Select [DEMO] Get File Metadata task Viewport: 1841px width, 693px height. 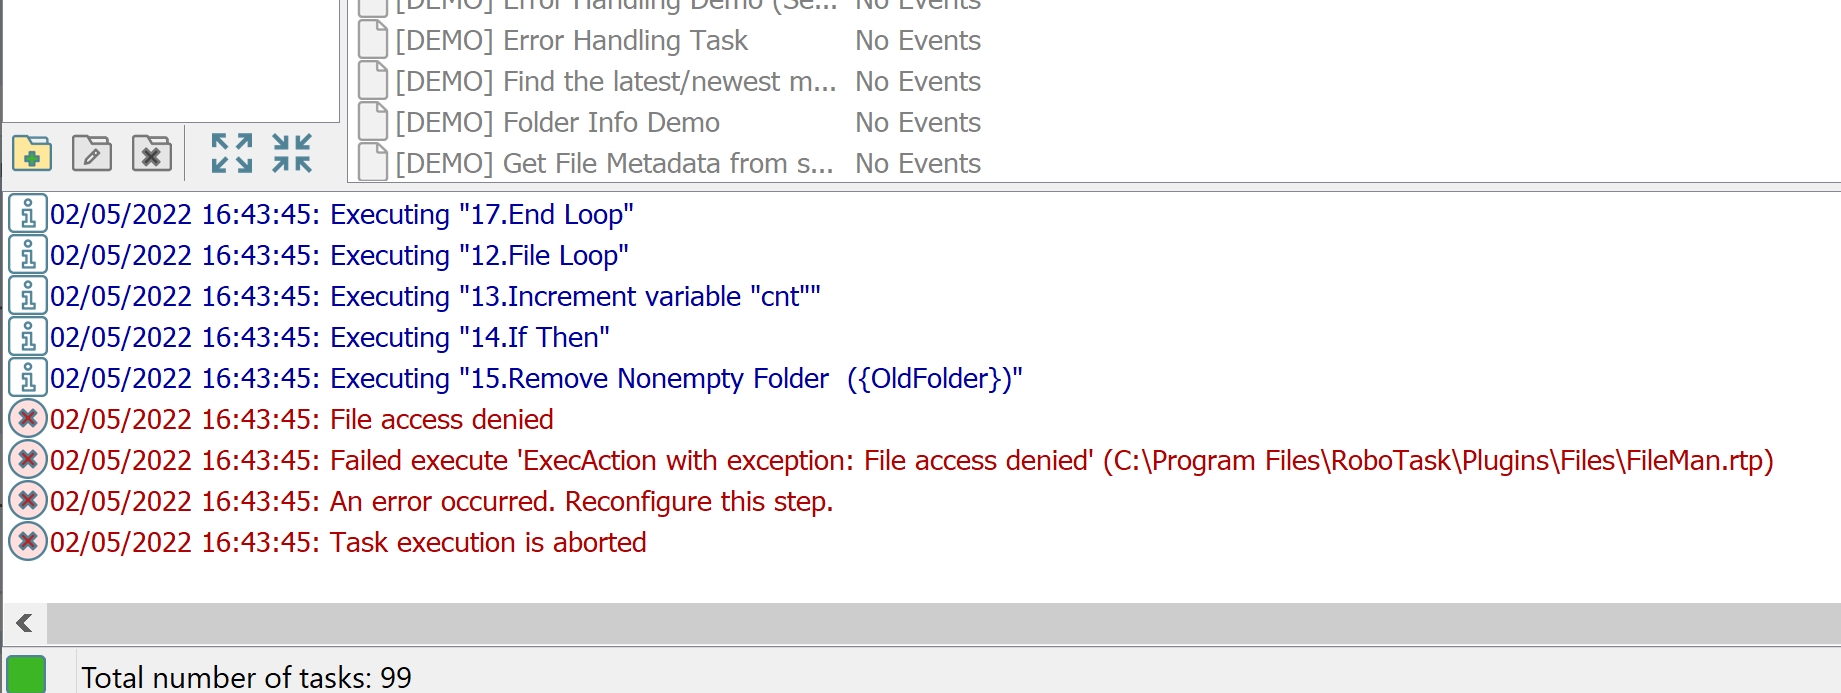click(x=670, y=163)
